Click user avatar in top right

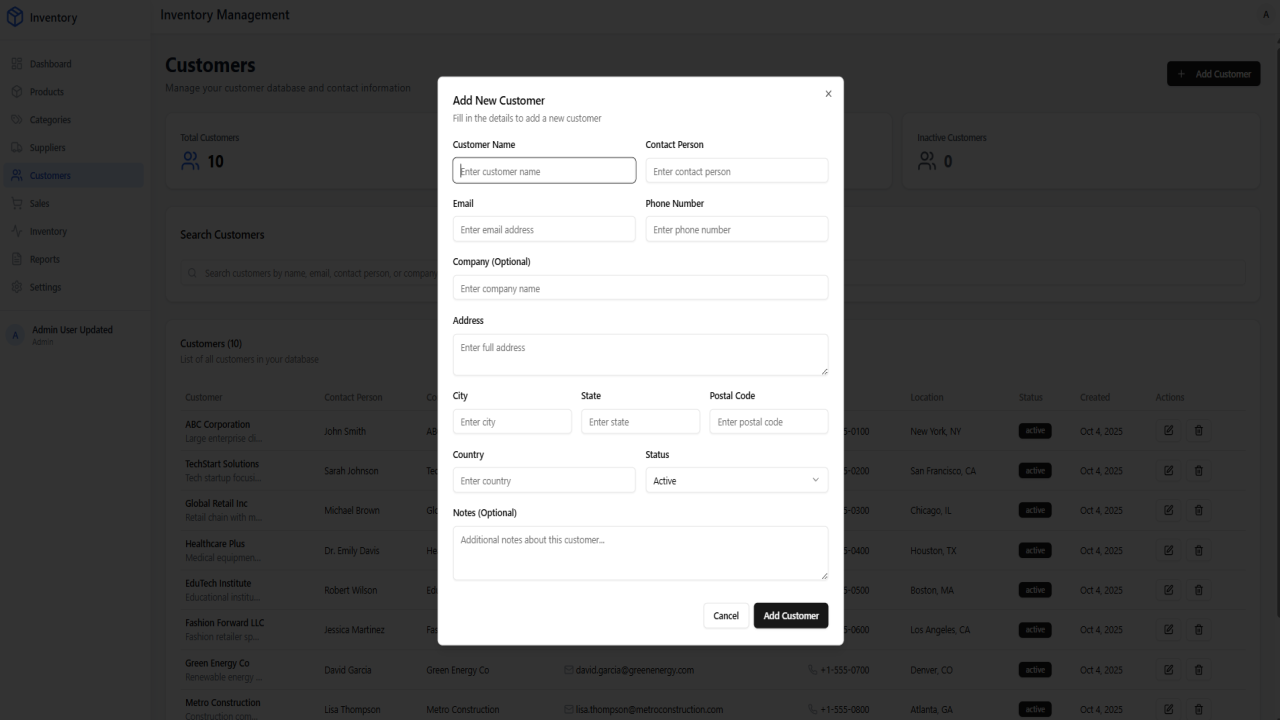(x=1266, y=15)
